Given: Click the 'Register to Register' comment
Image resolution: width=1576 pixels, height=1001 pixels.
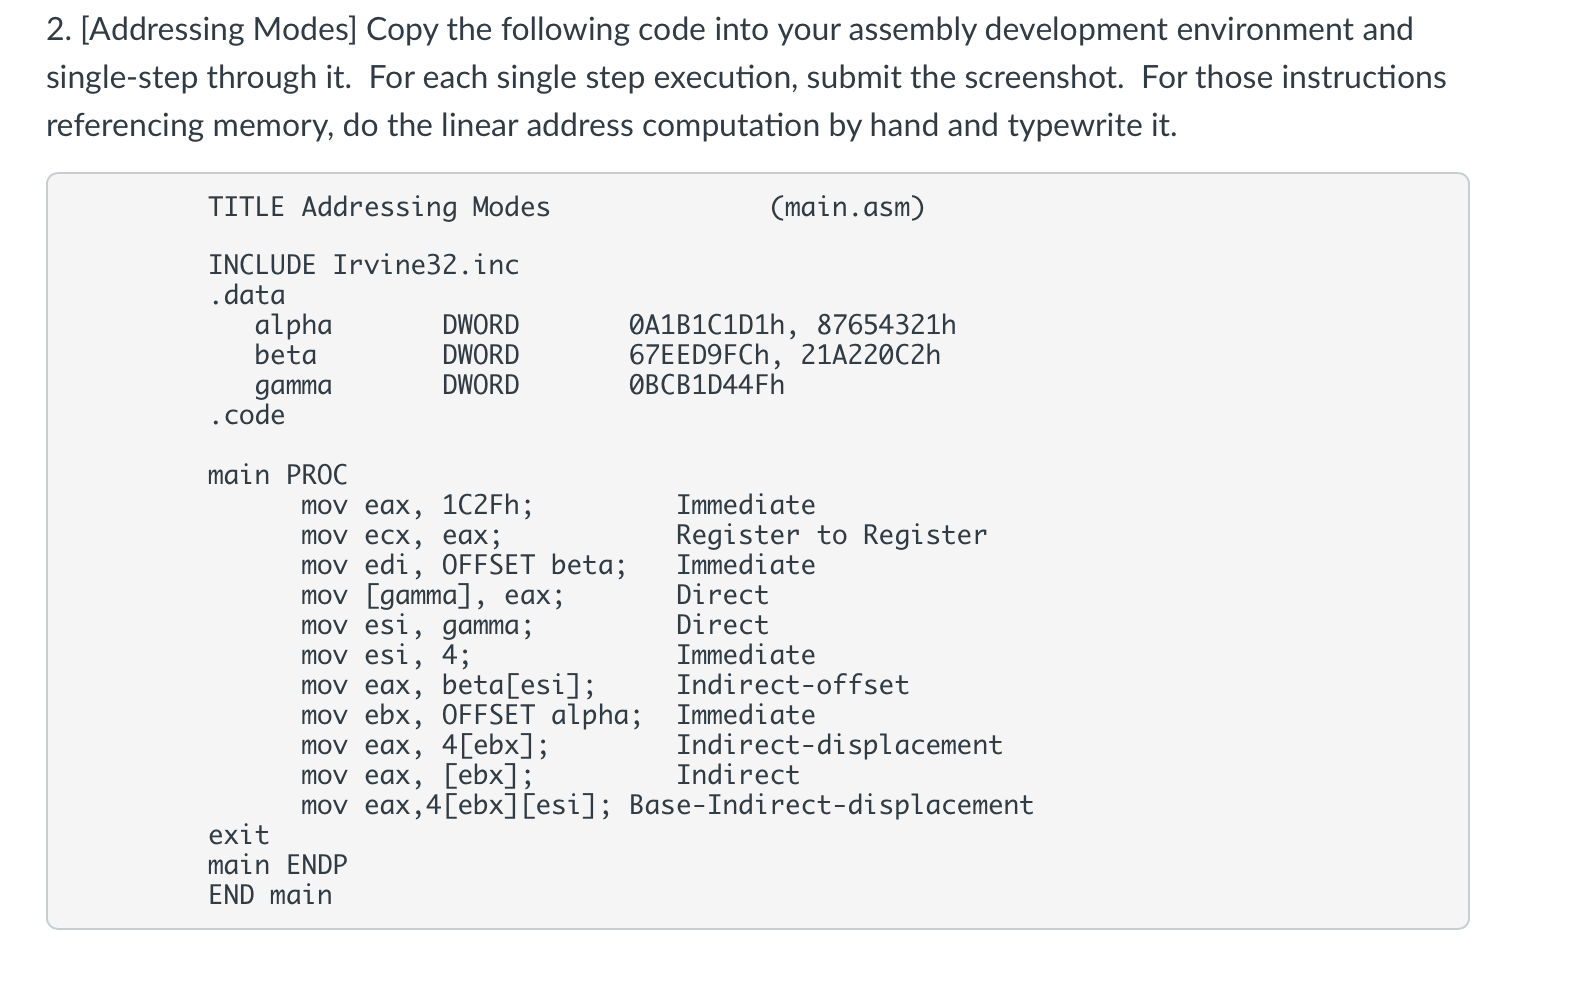Looking at the screenshot, I should point(832,535).
